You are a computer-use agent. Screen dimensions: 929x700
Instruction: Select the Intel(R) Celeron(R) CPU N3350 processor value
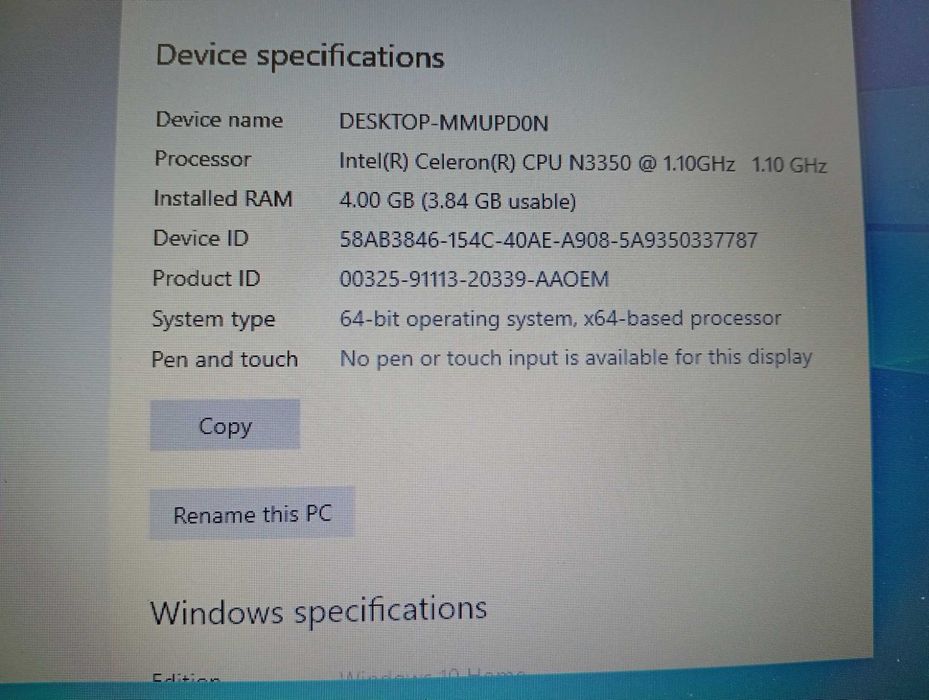[583, 163]
